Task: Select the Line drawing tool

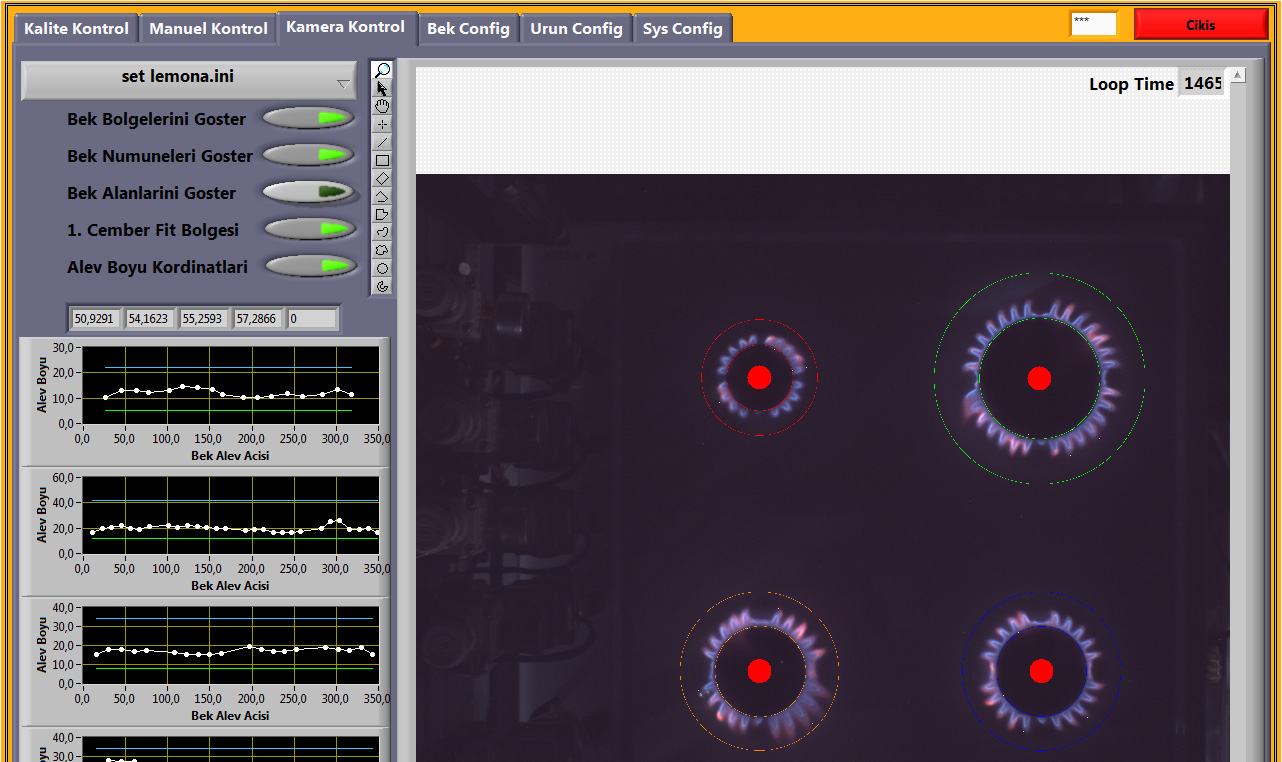Action: click(382, 142)
